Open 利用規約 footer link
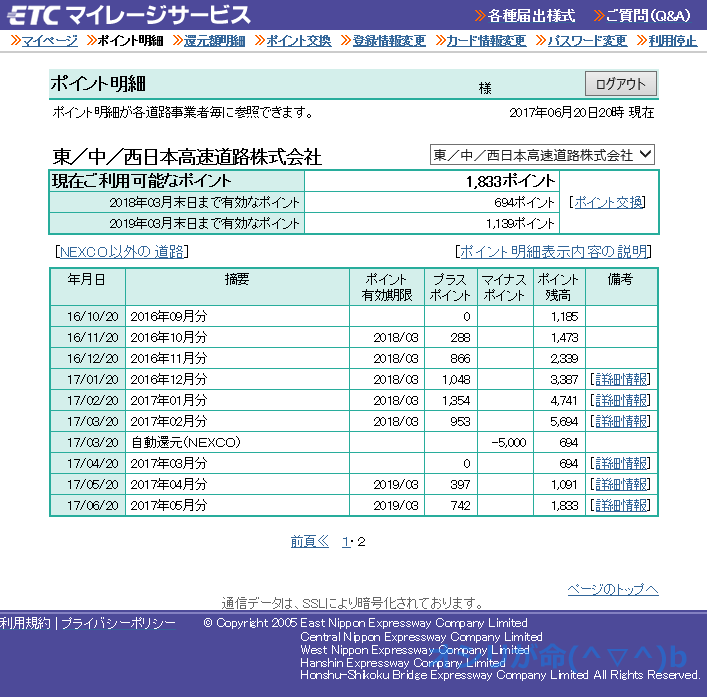This screenshot has width=707, height=697. pyautogui.click(x=25, y=623)
